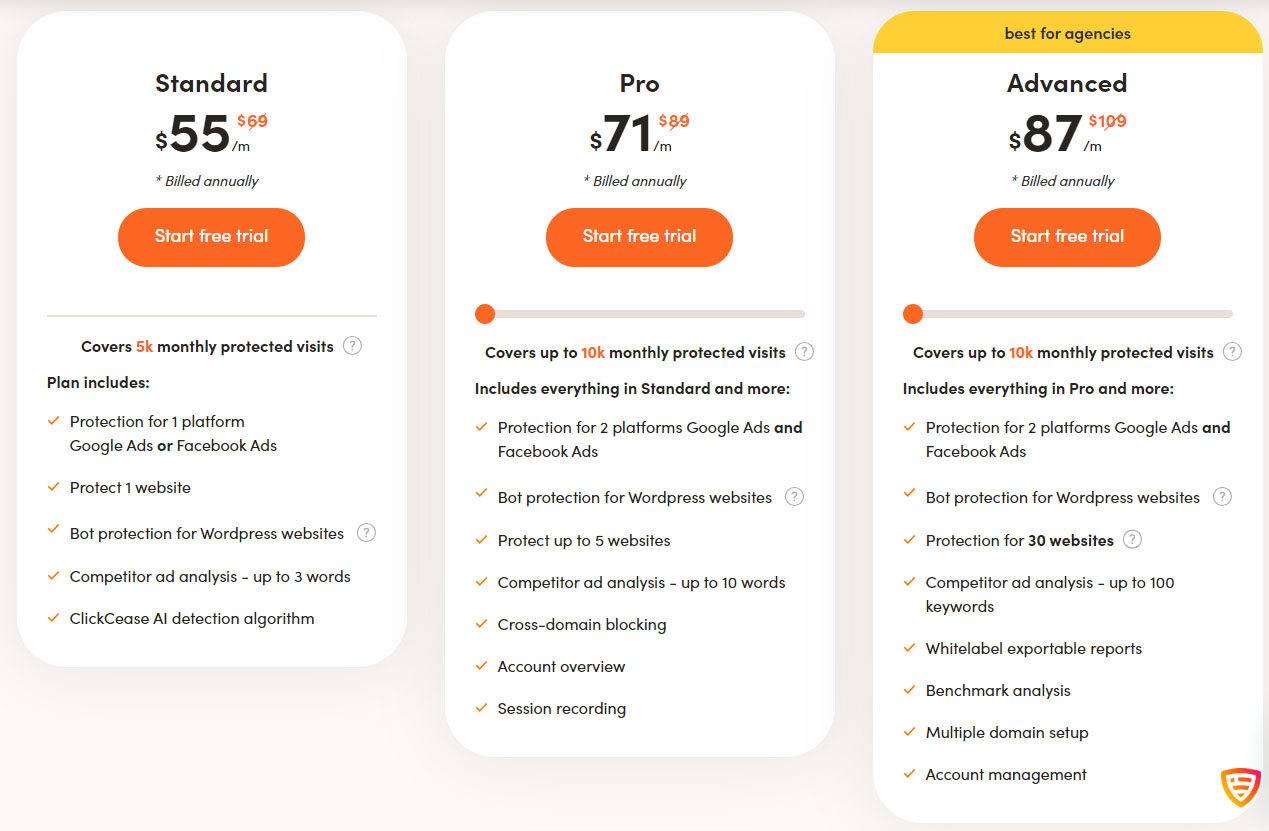Start free trial for Advanced plan
The height and width of the screenshot is (831, 1269).
coord(1067,237)
